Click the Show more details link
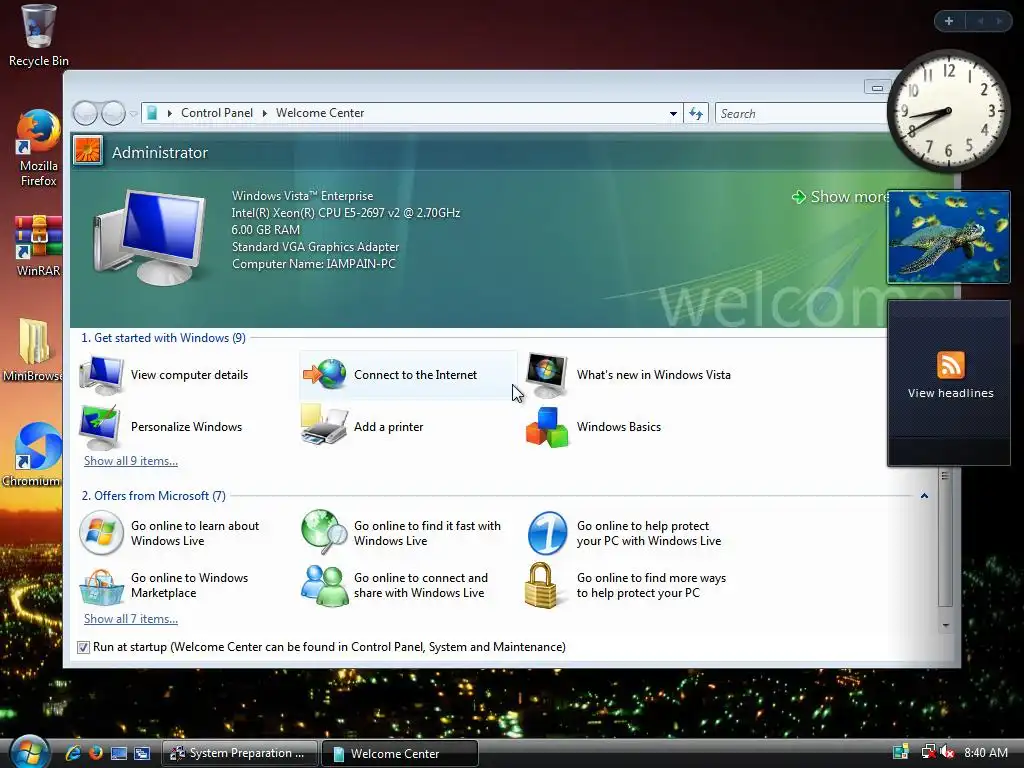Viewport: 1024px width, 768px height. [x=841, y=197]
